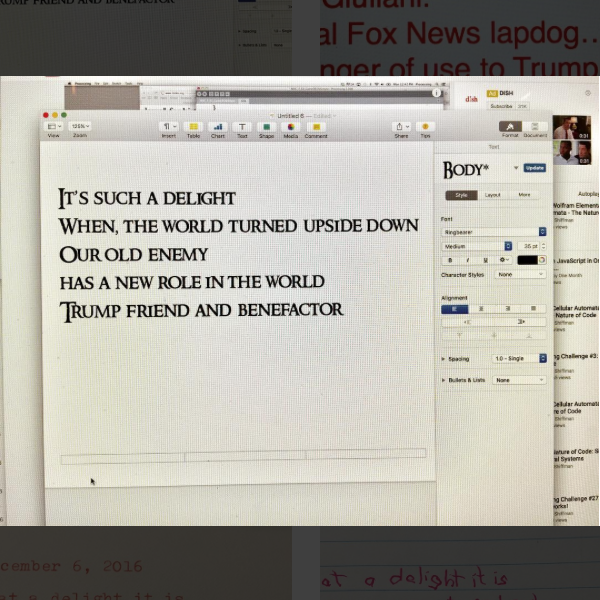
Task: Switch to the More tab
Action: [x=524, y=195]
